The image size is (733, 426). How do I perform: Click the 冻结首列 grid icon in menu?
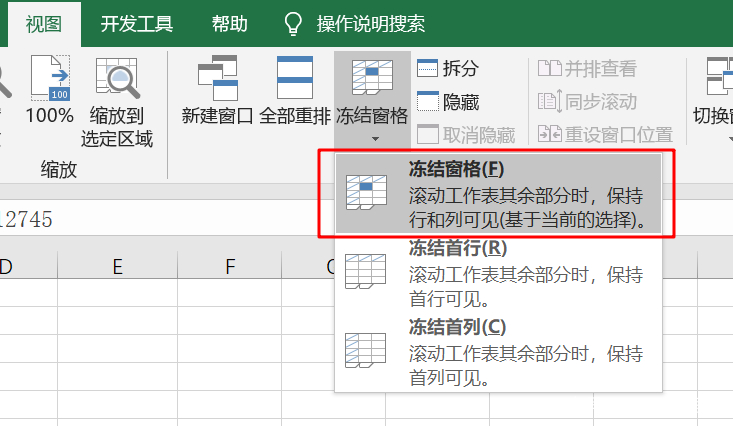[x=366, y=350]
